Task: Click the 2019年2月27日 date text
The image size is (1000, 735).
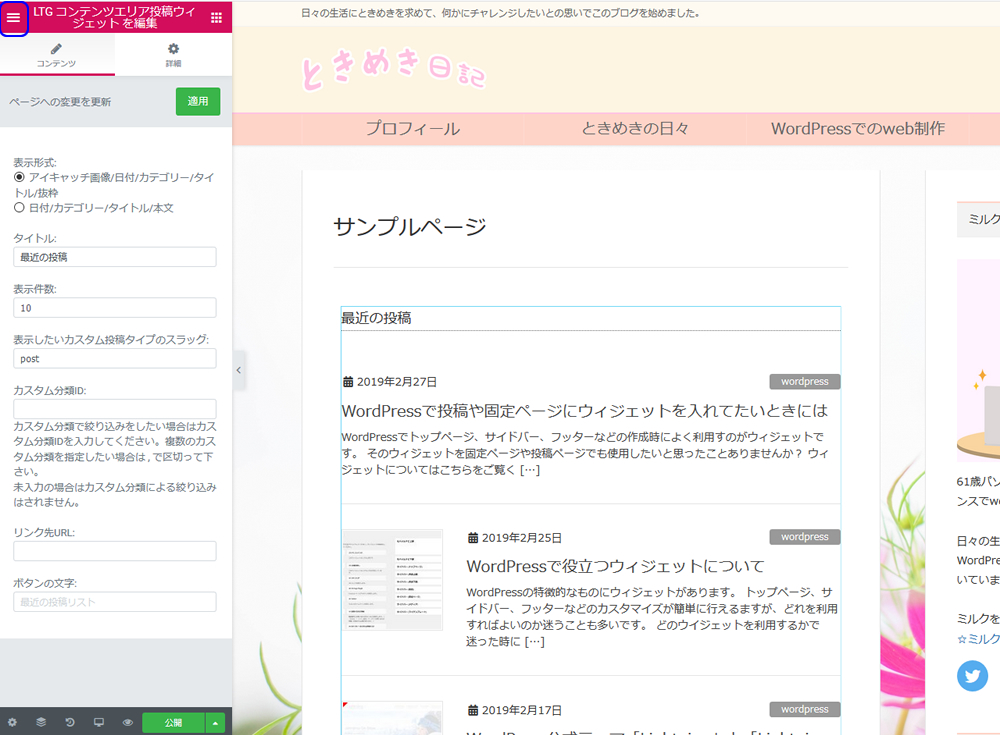Action: click(x=397, y=382)
